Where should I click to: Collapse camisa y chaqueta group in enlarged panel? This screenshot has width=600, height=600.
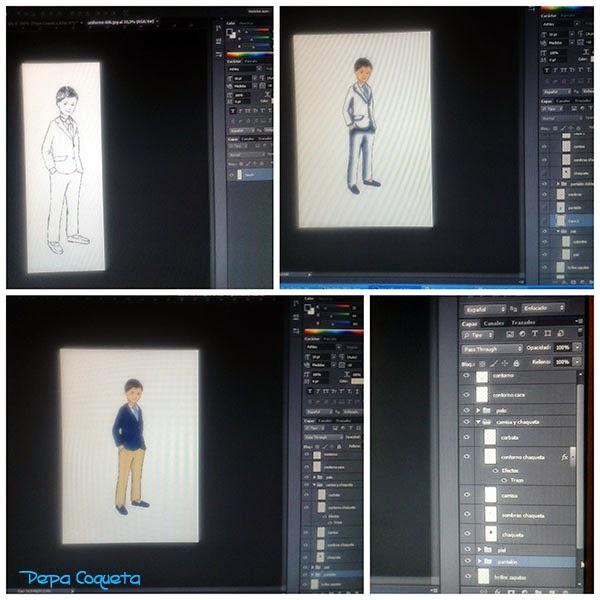pos(478,423)
